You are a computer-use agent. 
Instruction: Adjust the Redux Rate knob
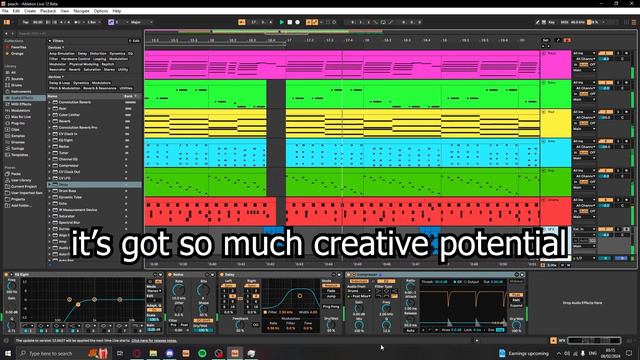tap(178, 290)
